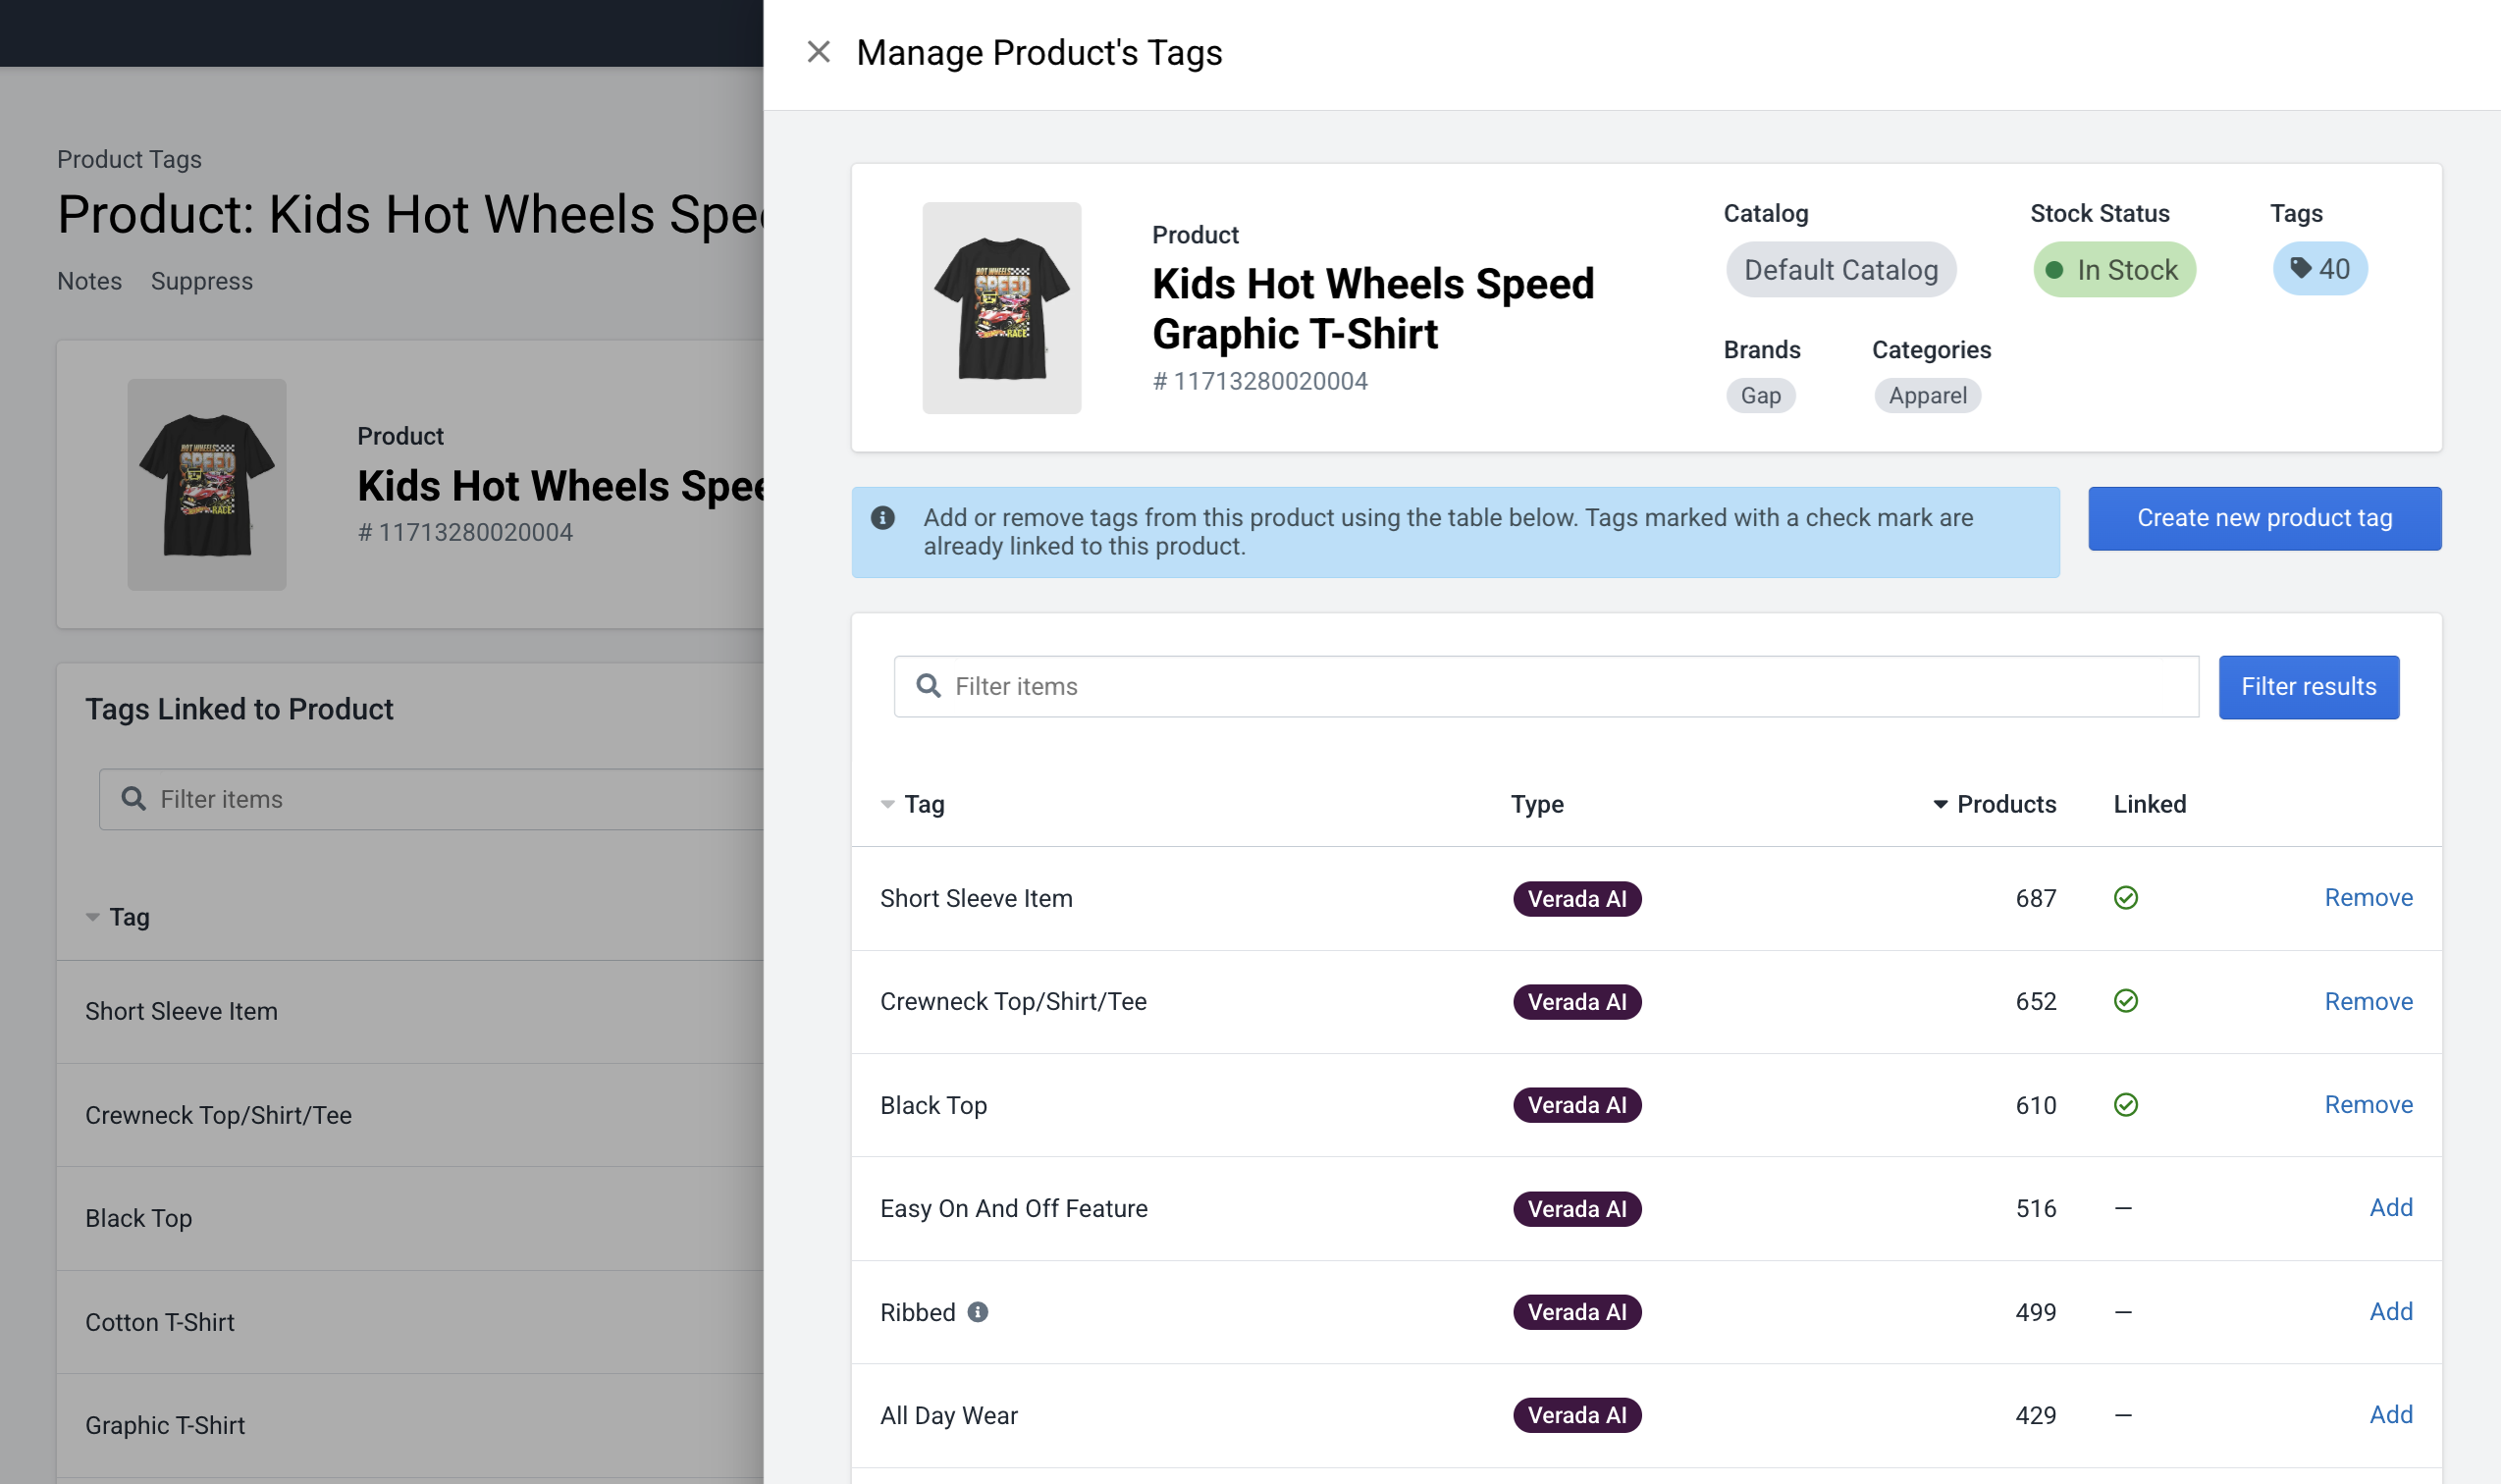Change sorting with the Products column arrow
Viewport: 2501px width, 1484px height.
click(x=1940, y=803)
